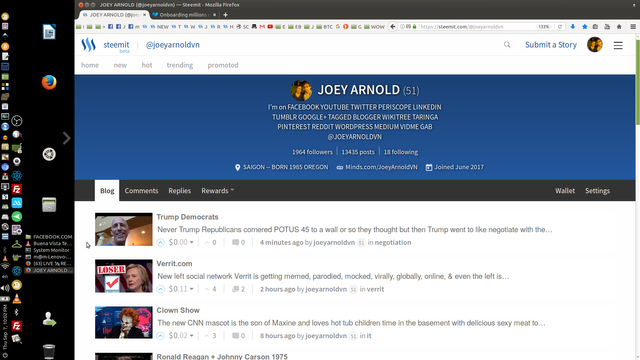The height and width of the screenshot is (360, 640).
Task: Upvote the Trump Democrats post
Action: (160, 242)
